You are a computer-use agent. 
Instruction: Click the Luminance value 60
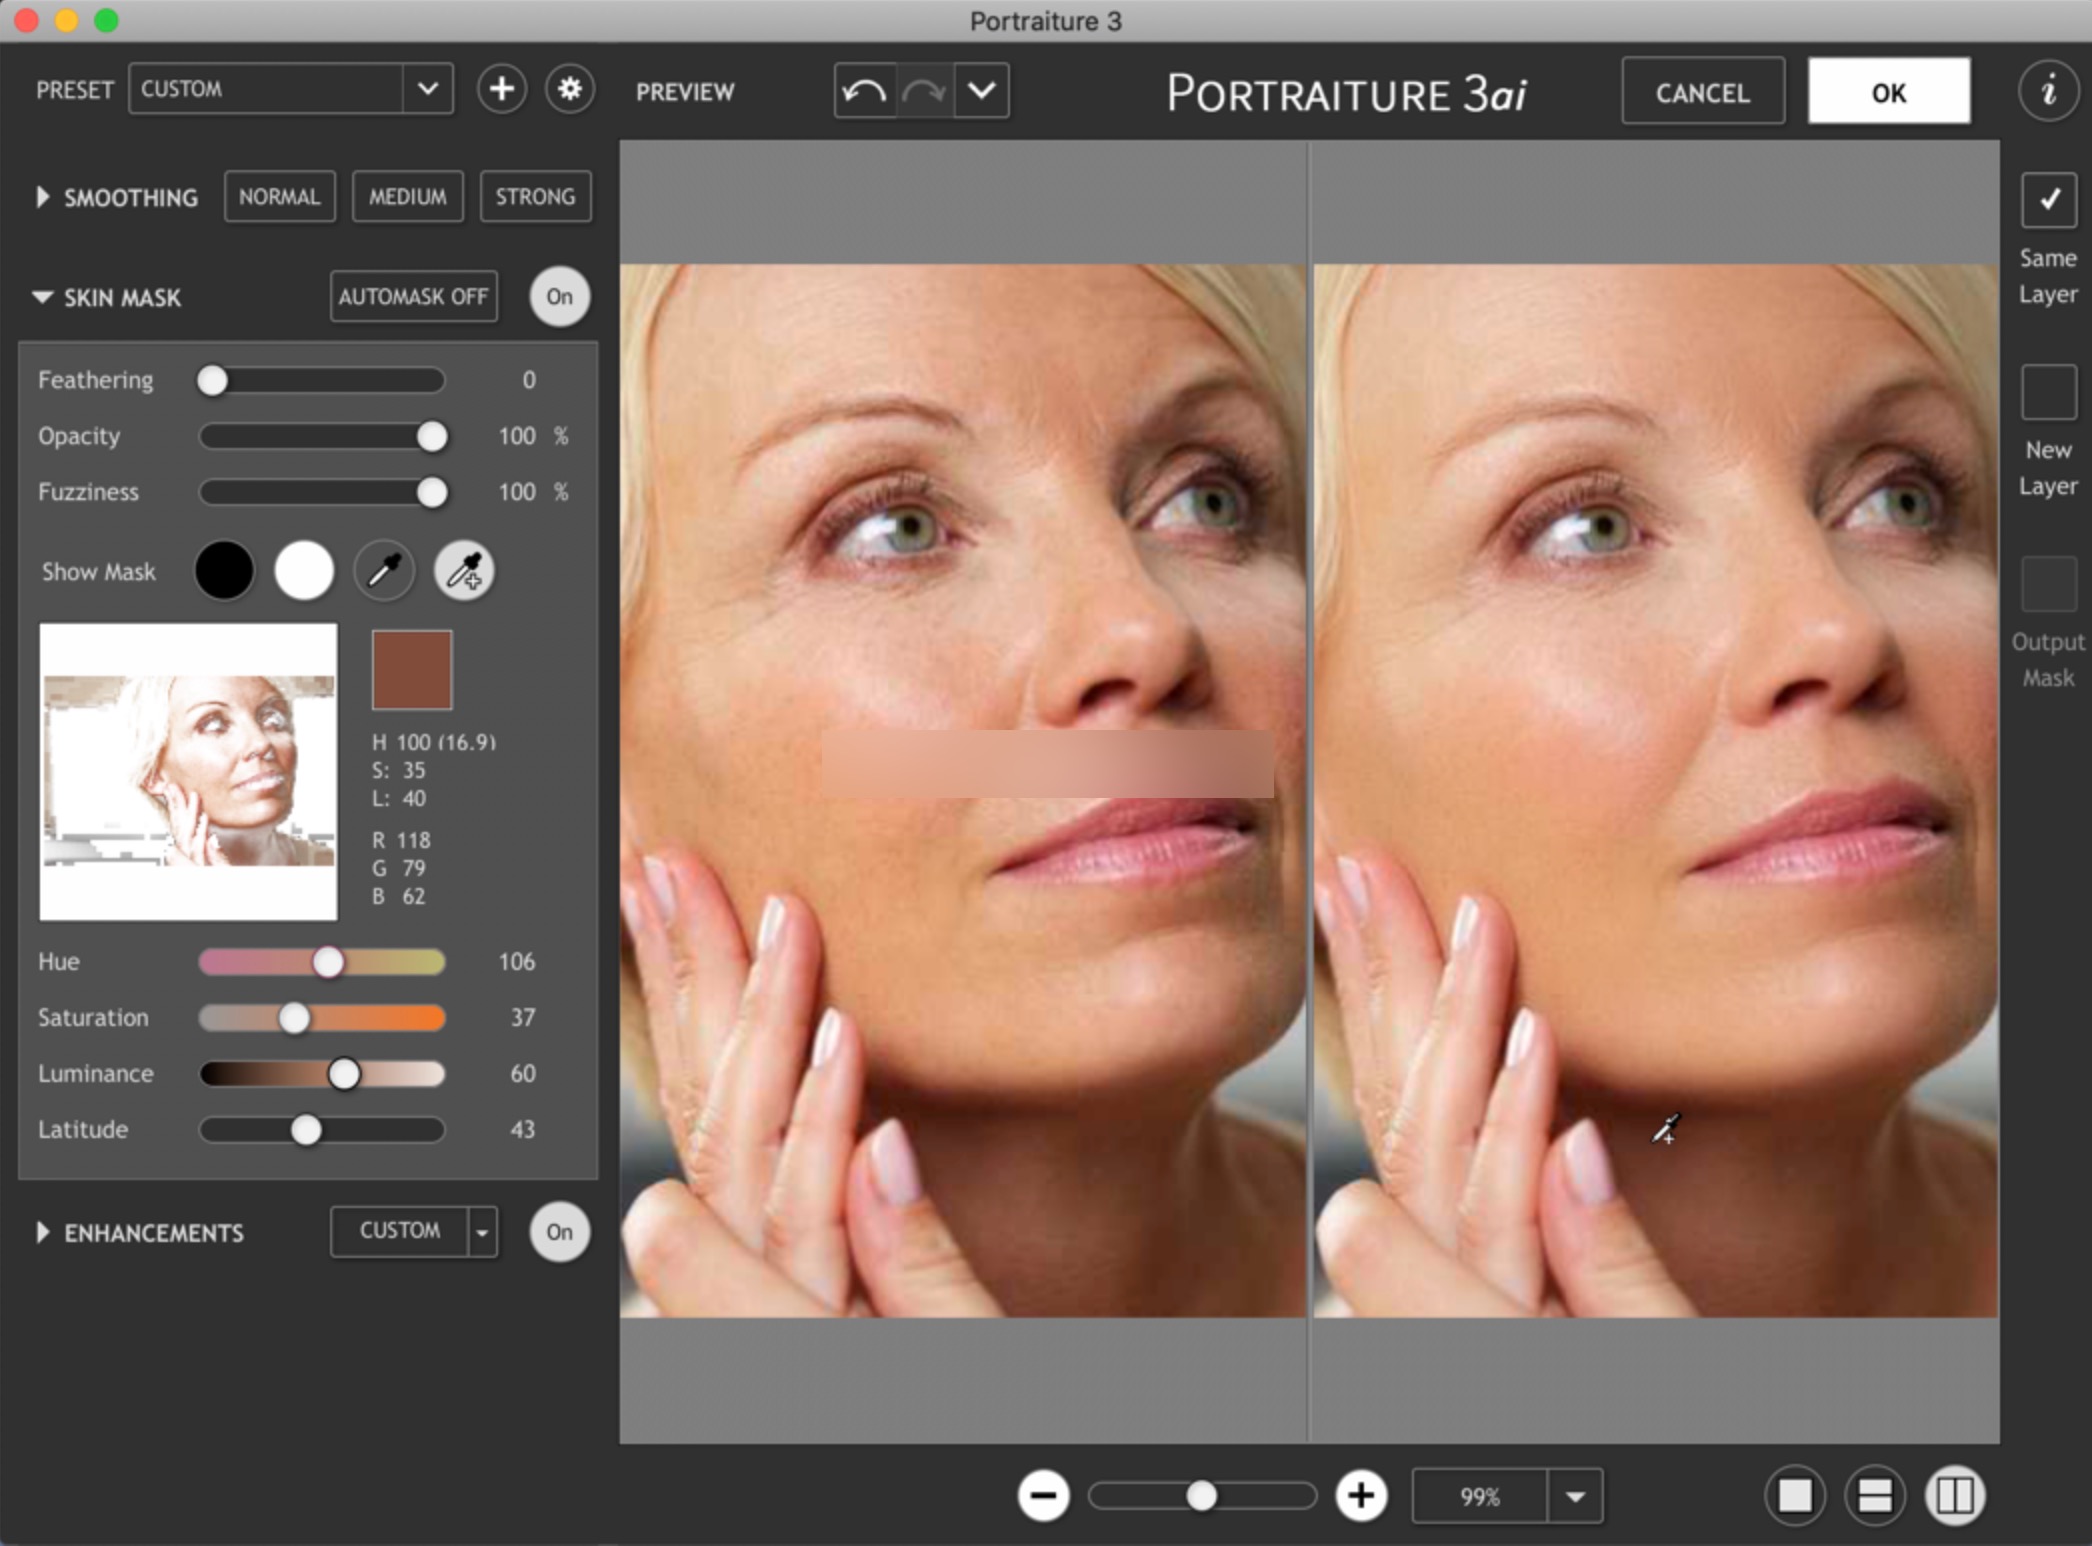tap(523, 1073)
